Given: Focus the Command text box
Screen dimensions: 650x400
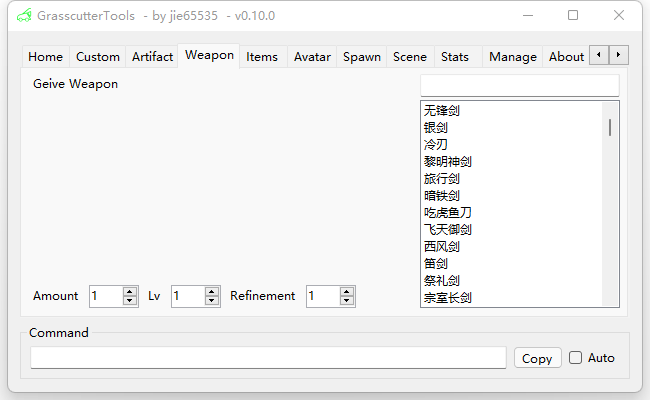Looking at the screenshot, I should pyautogui.click(x=268, y=358).
